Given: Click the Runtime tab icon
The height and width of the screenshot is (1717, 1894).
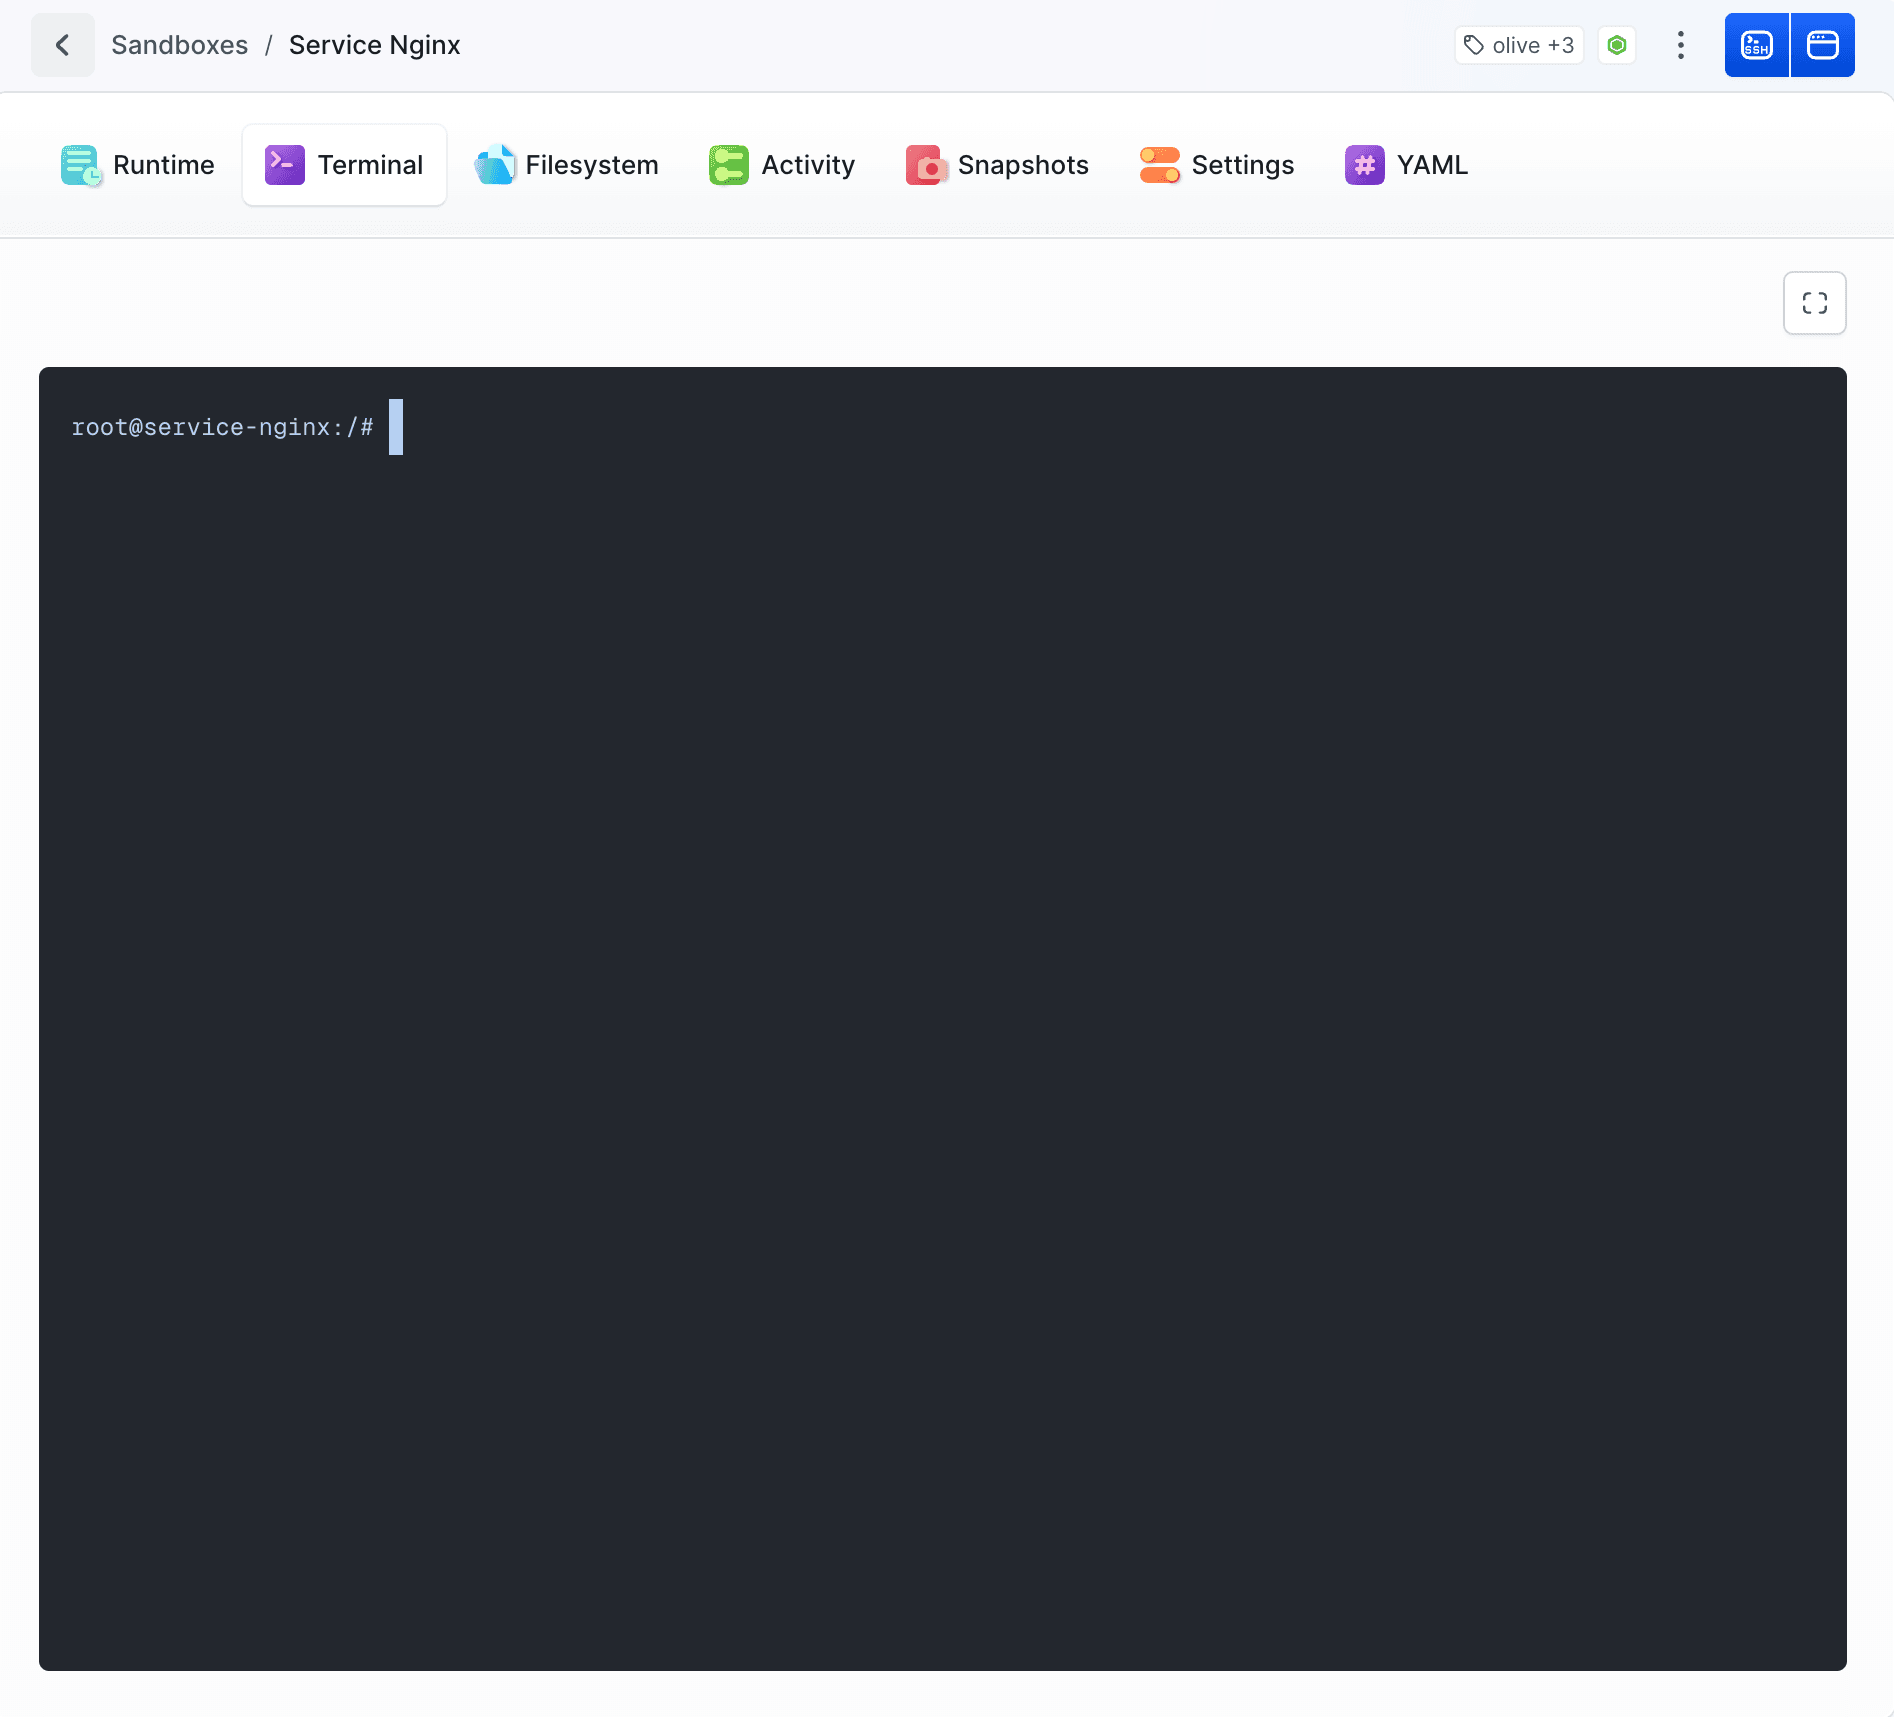Looking at the screenshot, I should [x=81, y=165].
